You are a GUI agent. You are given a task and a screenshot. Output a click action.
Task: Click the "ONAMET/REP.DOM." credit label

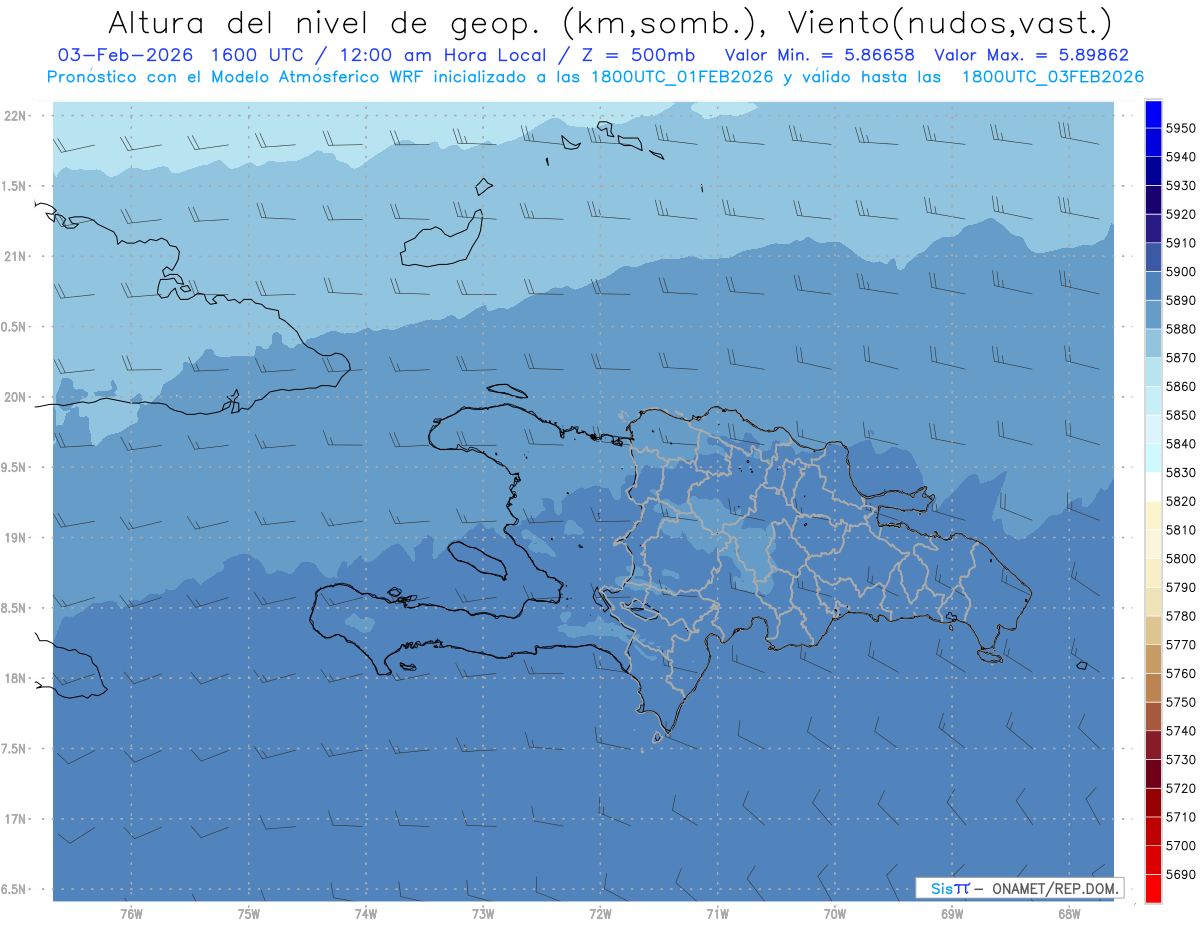pos(1054,888)
